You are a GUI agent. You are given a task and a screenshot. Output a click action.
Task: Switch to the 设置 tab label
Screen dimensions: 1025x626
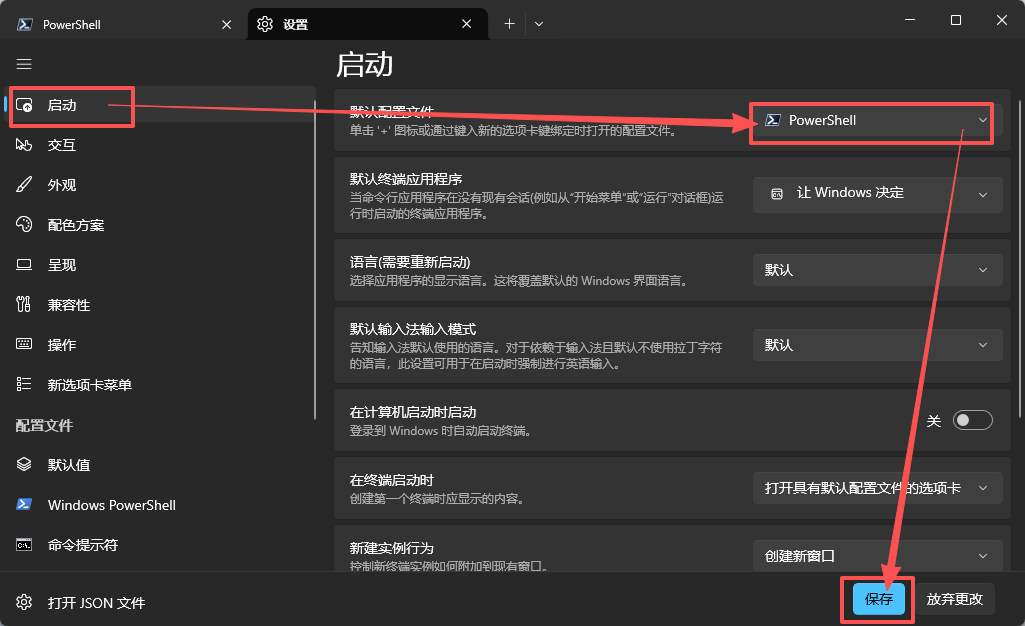coord(295,24)
